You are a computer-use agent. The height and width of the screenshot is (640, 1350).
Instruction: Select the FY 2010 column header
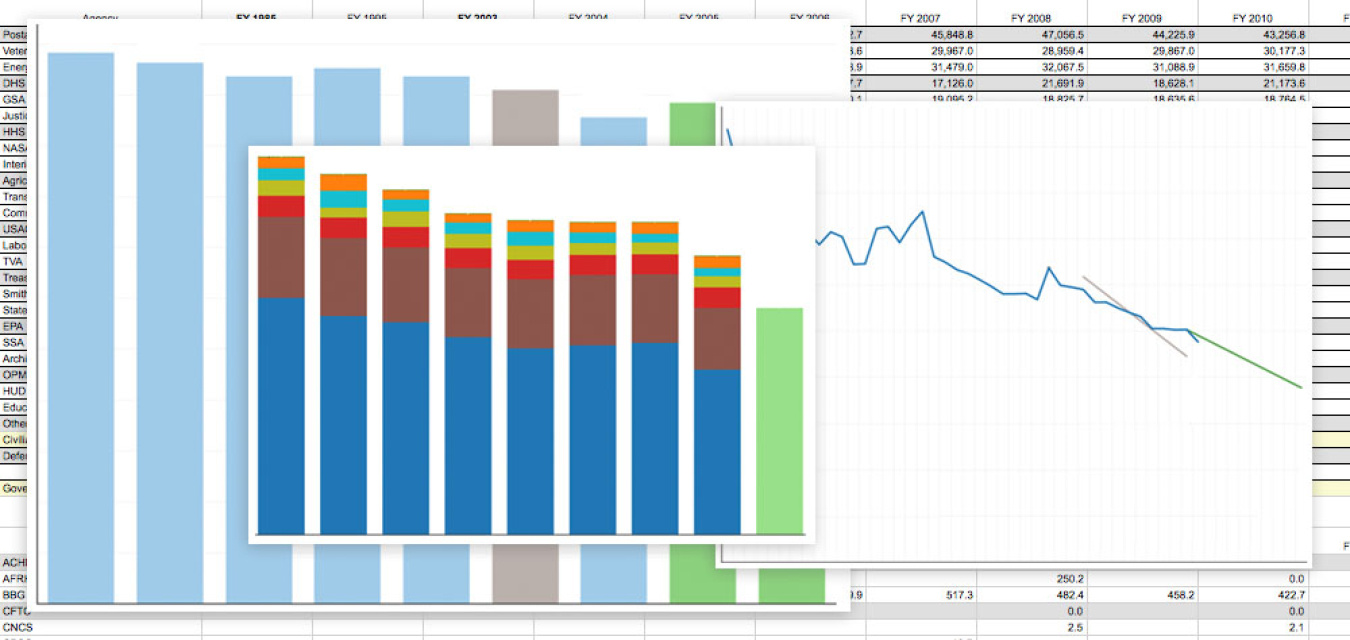(x=1253, y=18)
